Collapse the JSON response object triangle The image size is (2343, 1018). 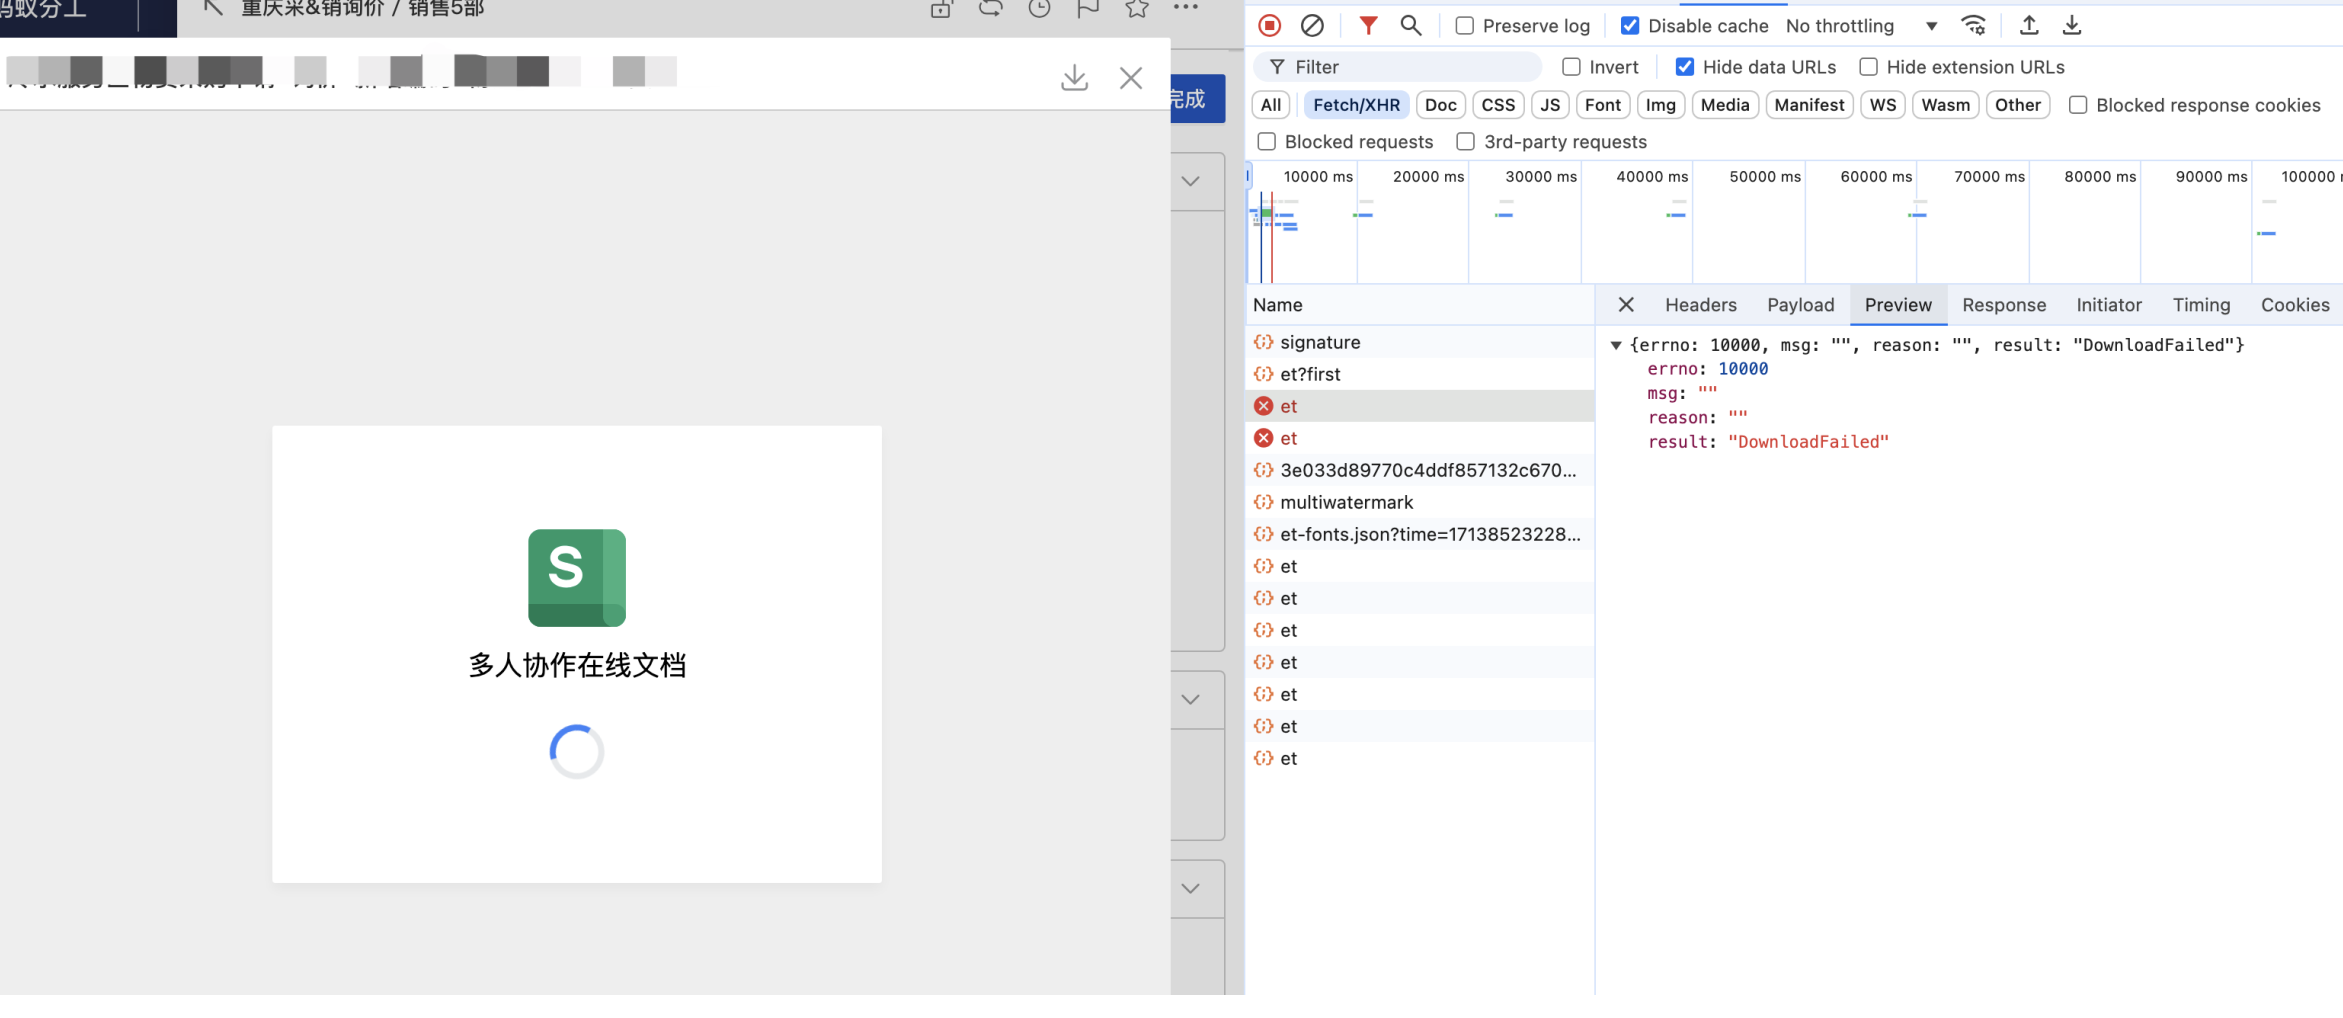click(x=1615, y=345)
